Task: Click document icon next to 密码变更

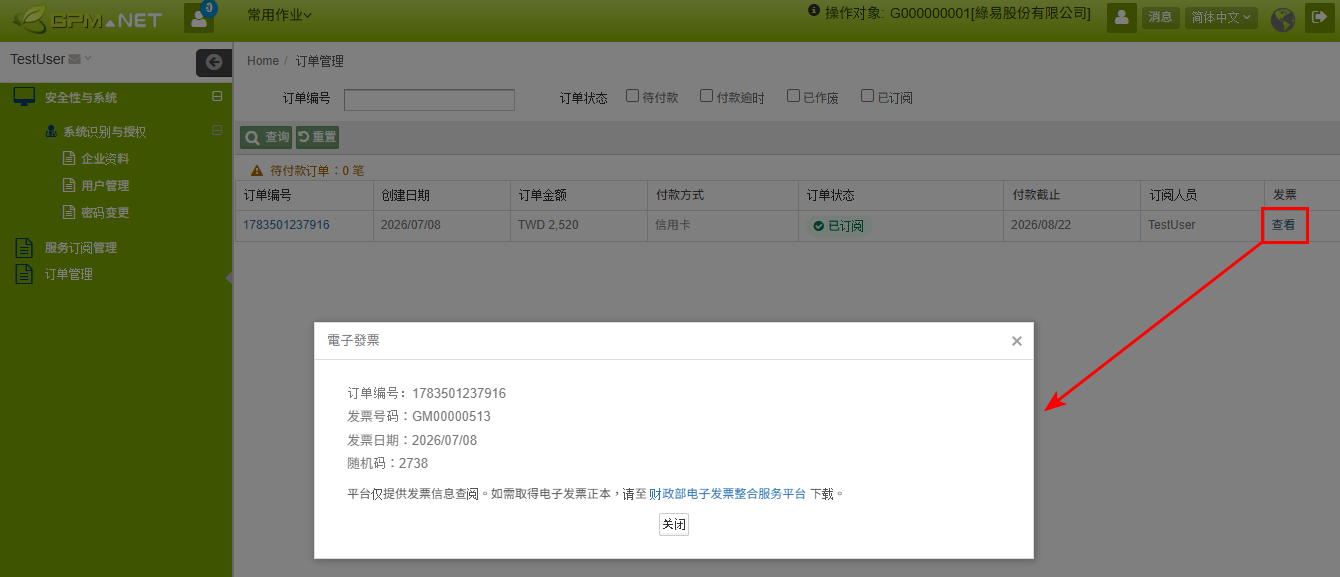Action: [x=69, y=212]
